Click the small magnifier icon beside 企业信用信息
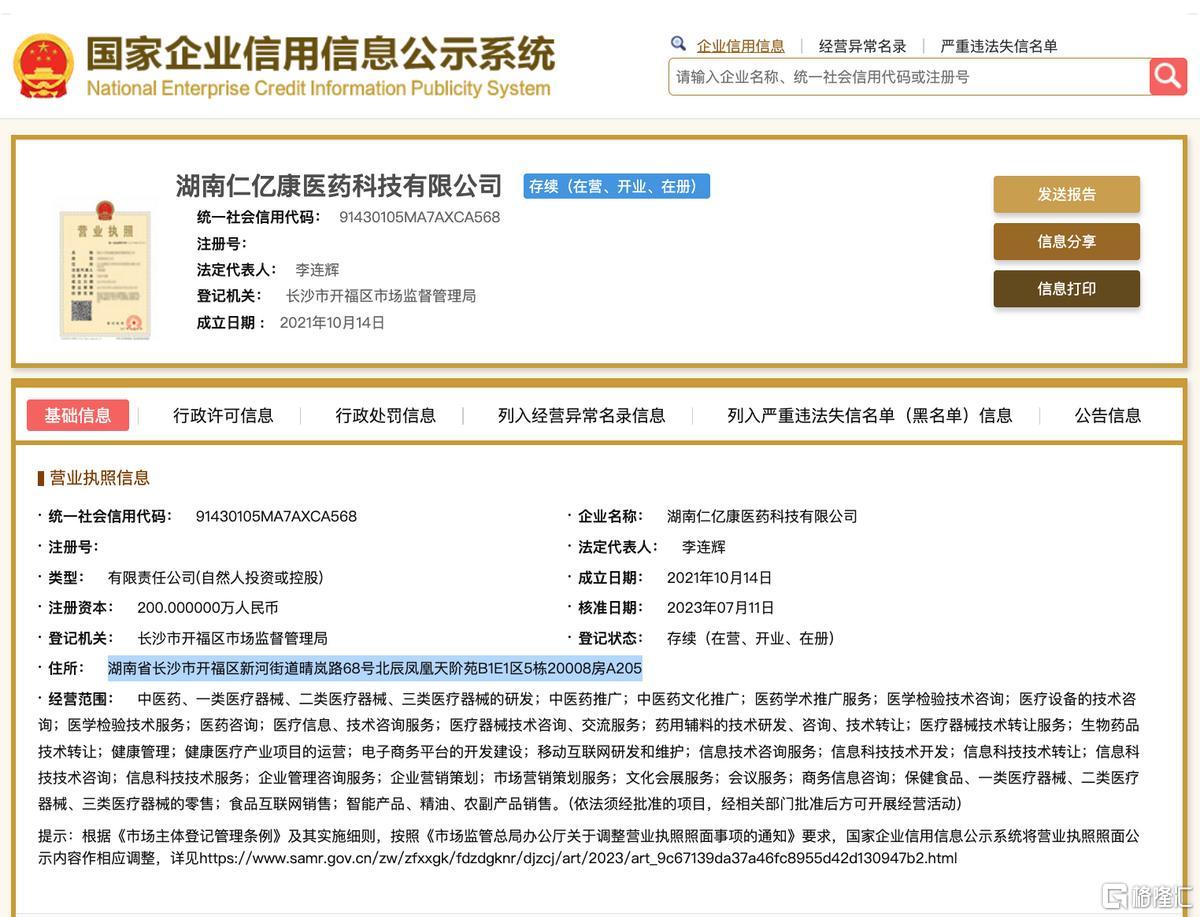Viewport: 1200px width, 917px height. (679, 44)
